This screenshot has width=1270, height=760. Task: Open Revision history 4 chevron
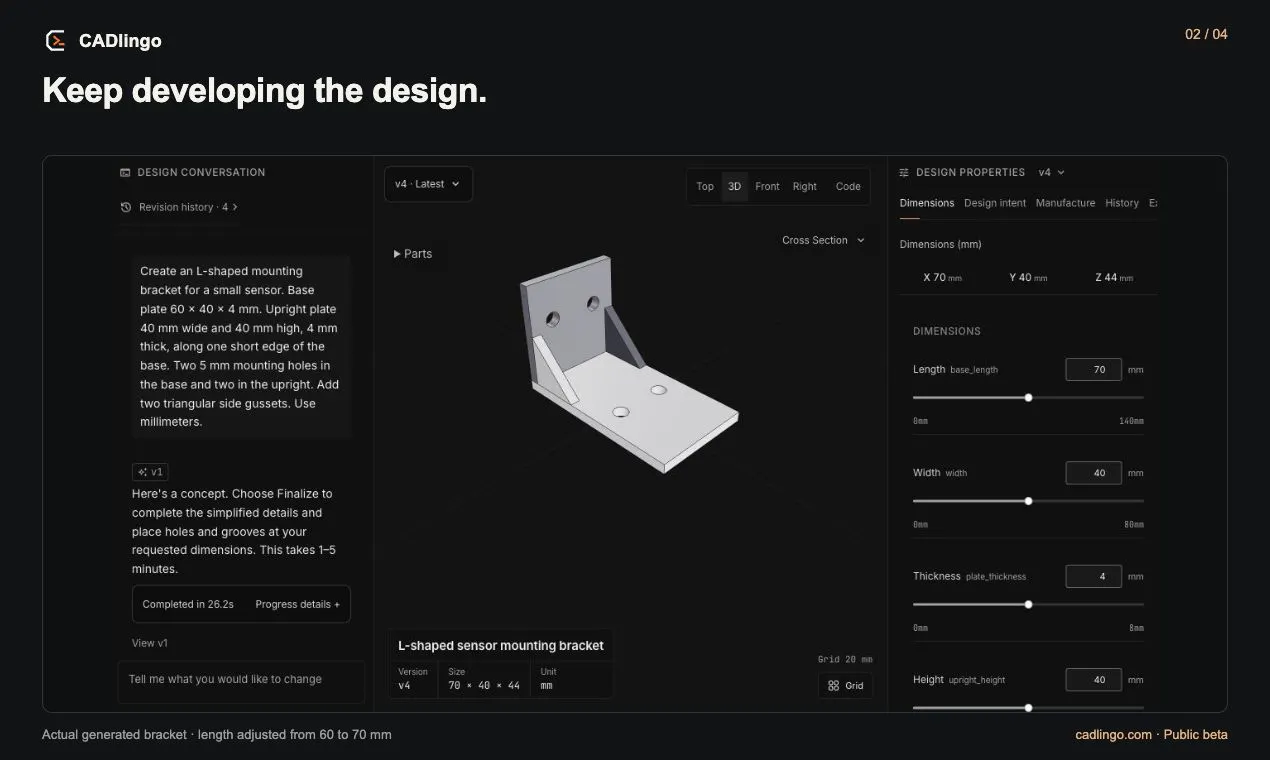[x=235, y=207]
